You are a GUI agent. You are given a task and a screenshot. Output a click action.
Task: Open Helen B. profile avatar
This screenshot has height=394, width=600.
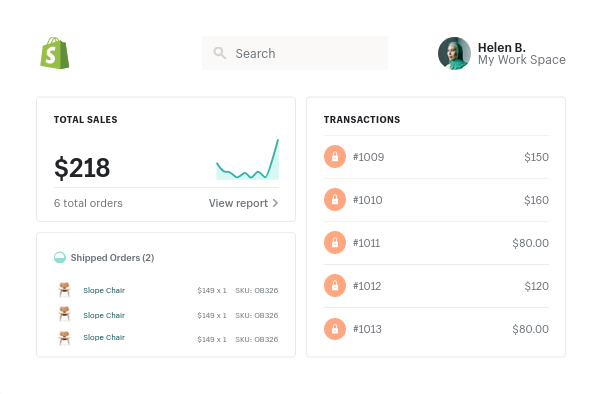pos(454,53)
